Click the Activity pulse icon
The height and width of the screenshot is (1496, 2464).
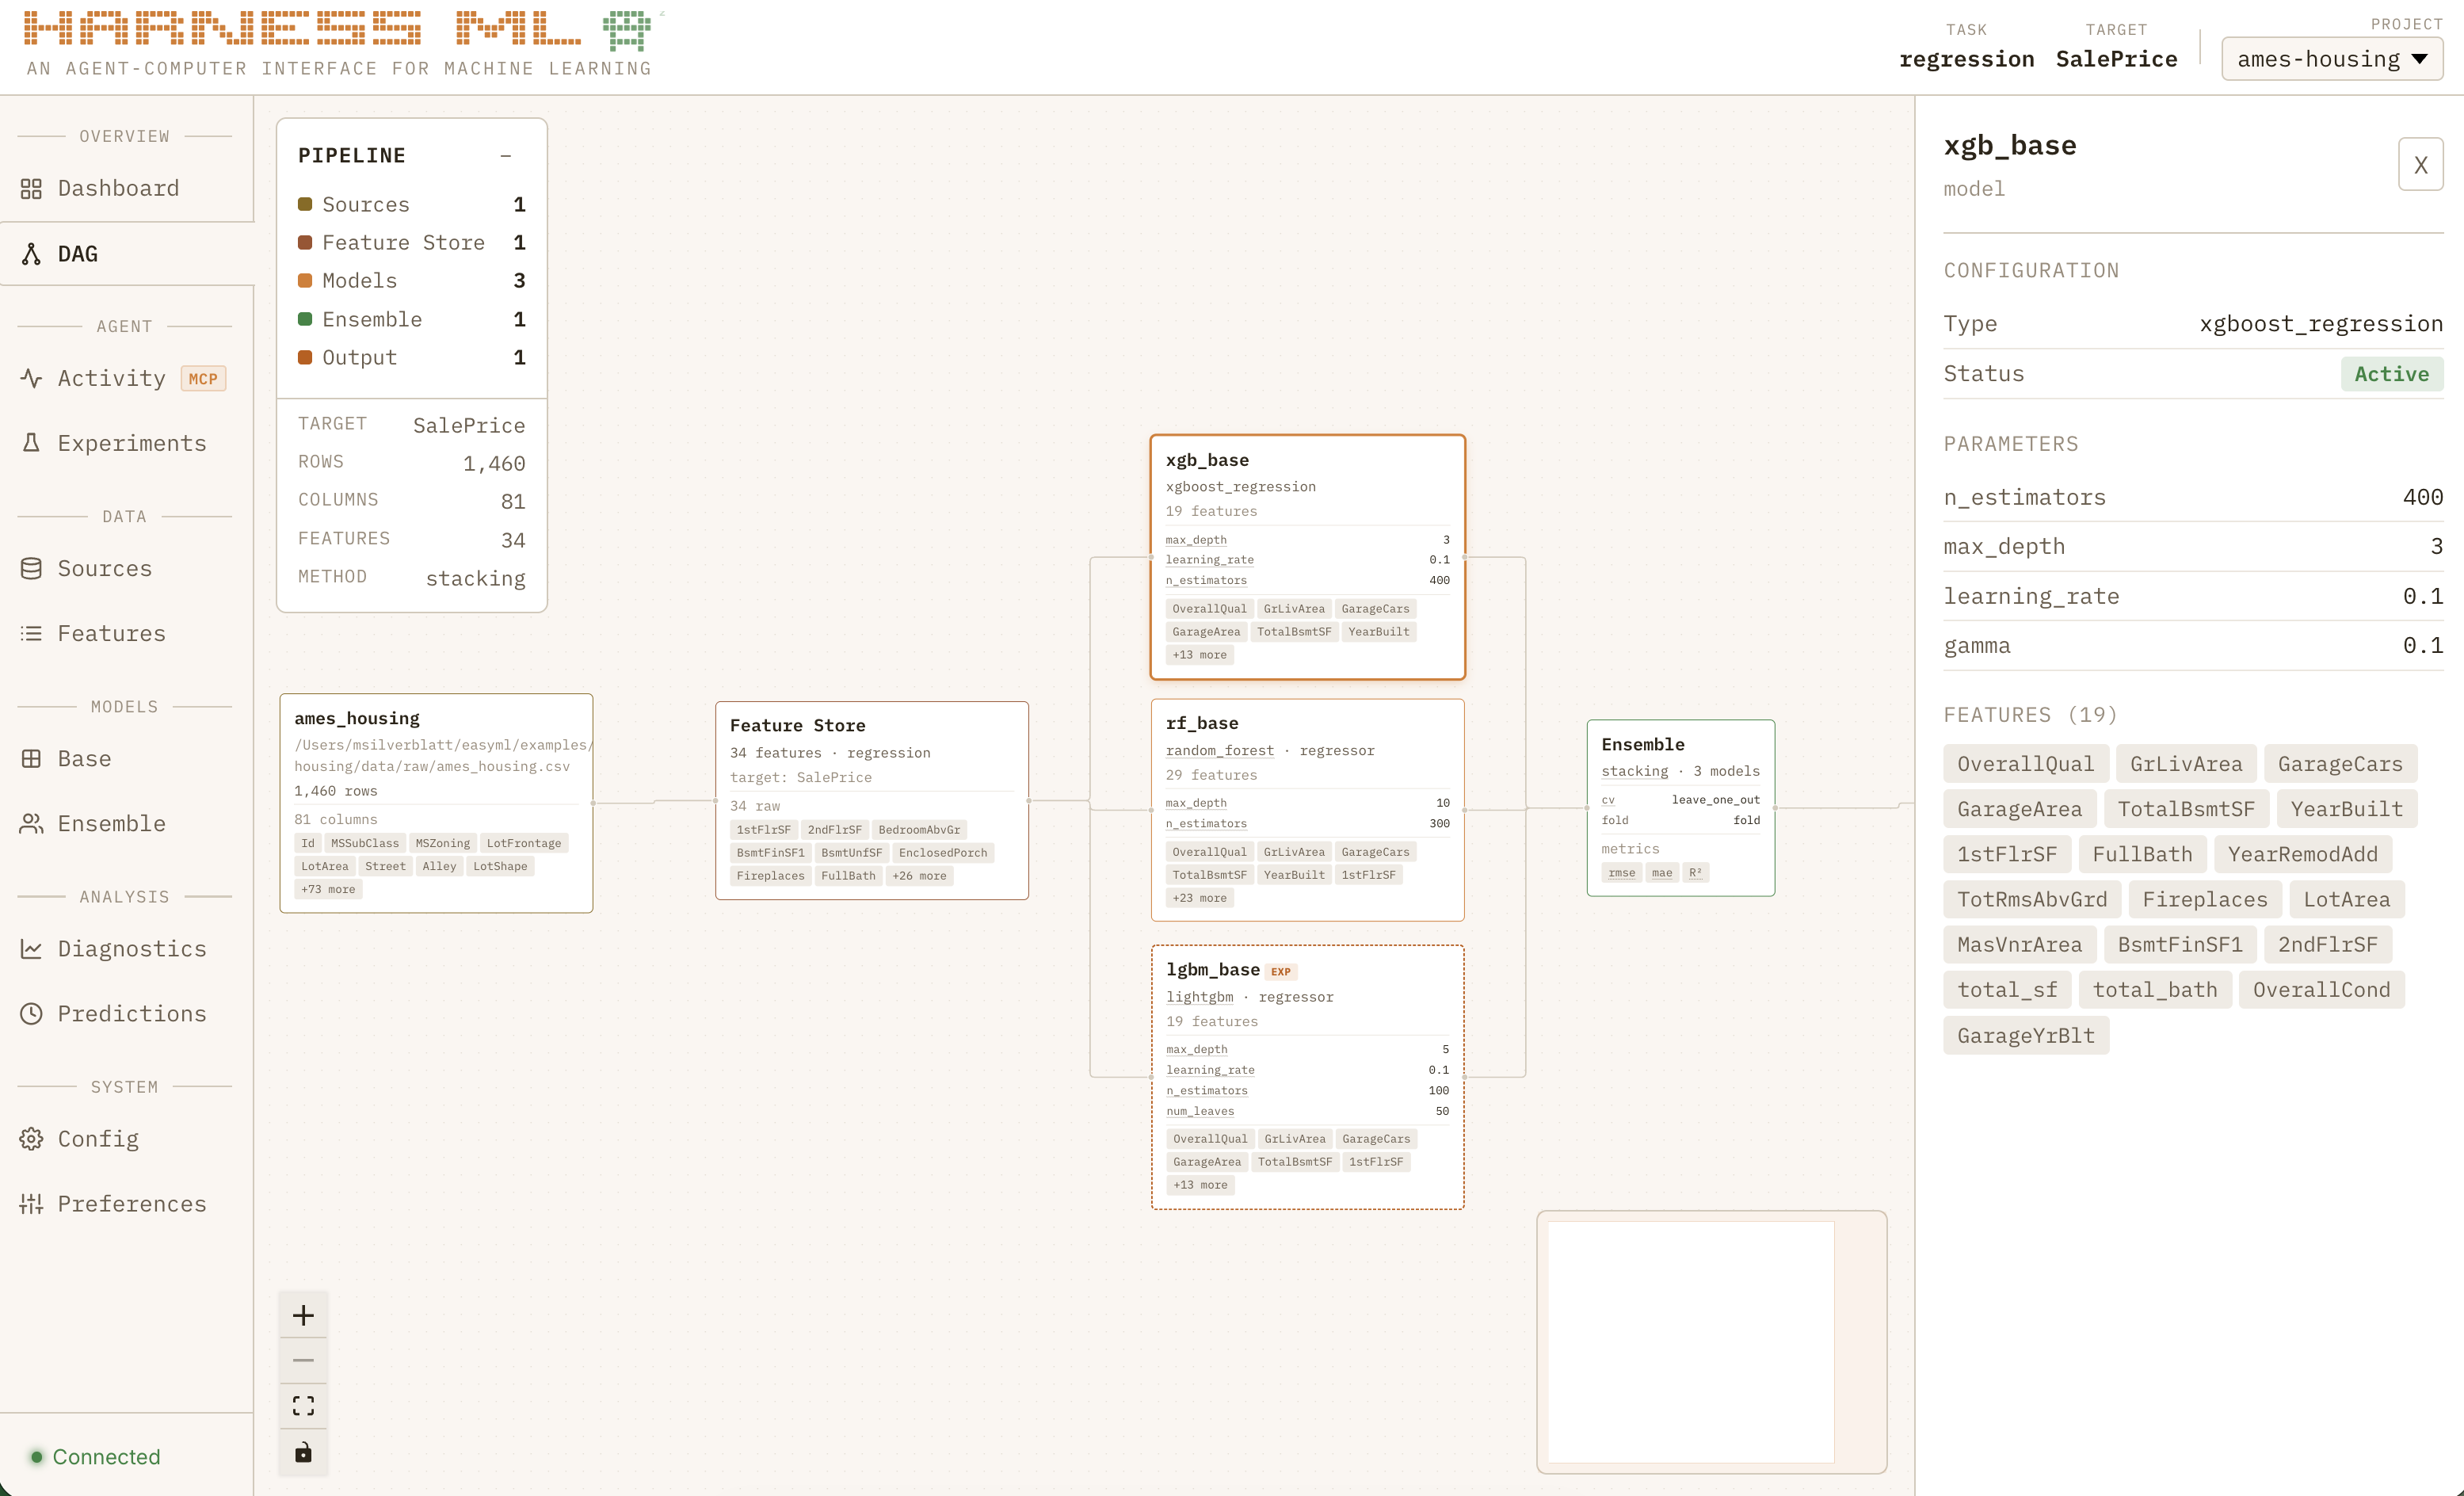pyautogui.click(x=31, y=378)
